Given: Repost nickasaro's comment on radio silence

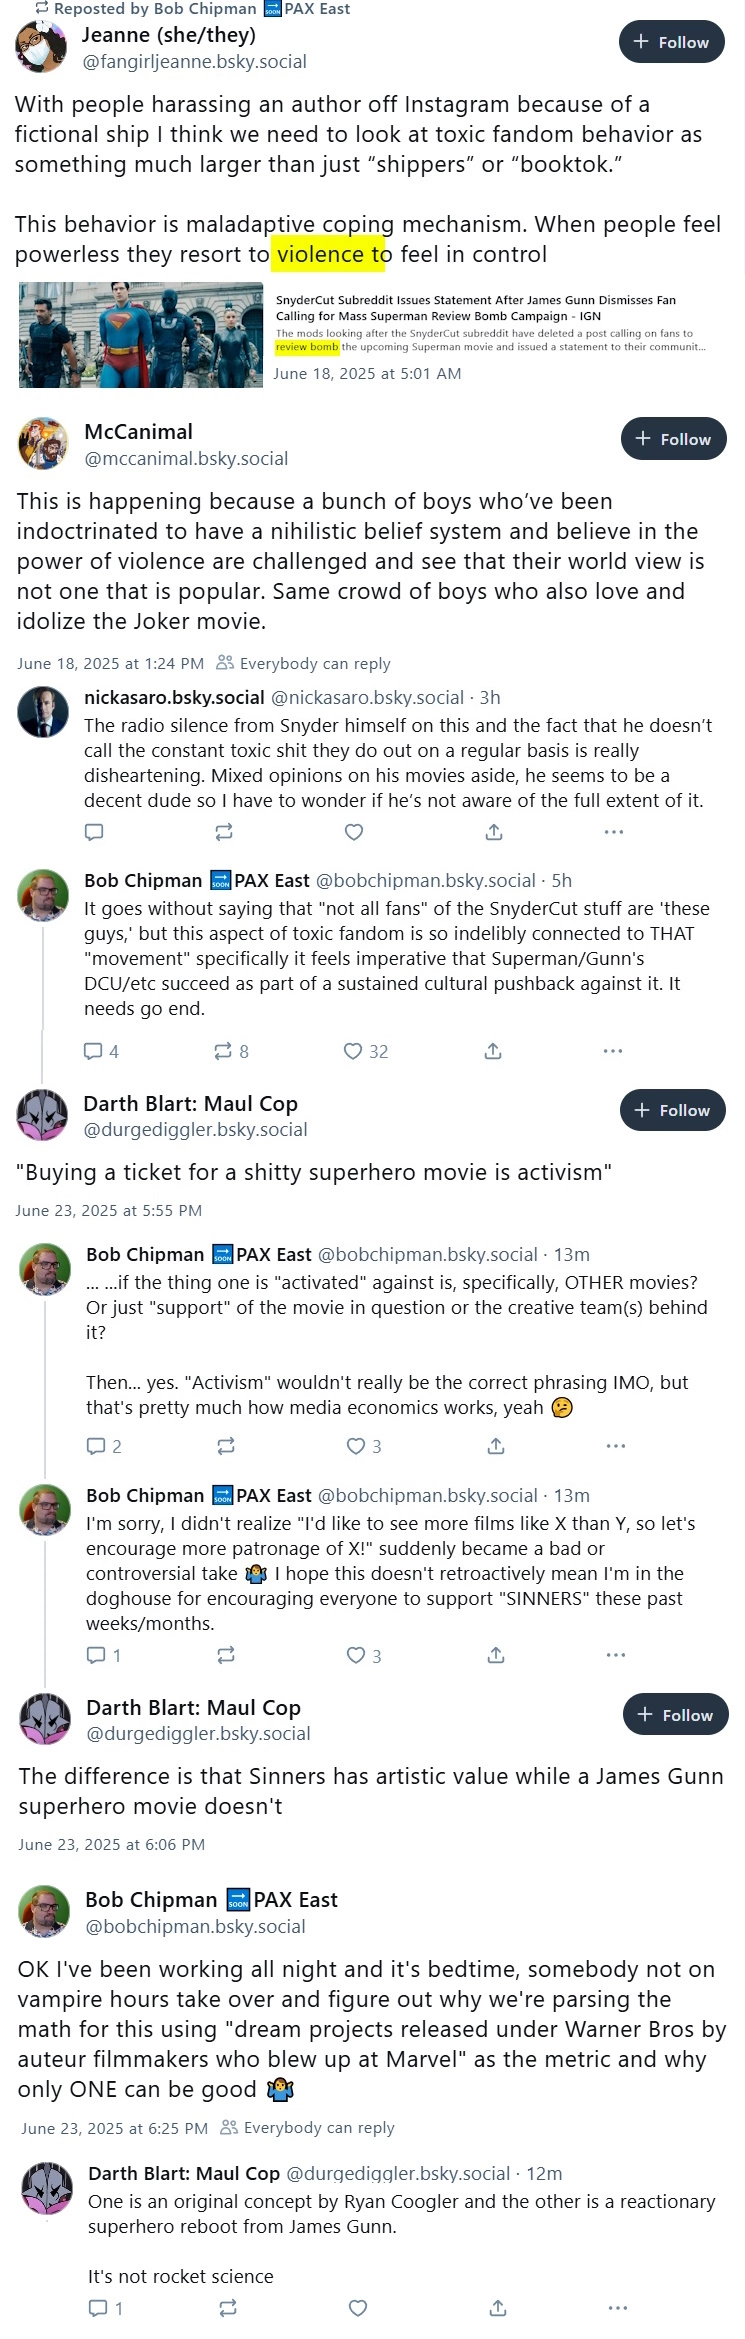Looking at the screenshot, I should 224,832.
